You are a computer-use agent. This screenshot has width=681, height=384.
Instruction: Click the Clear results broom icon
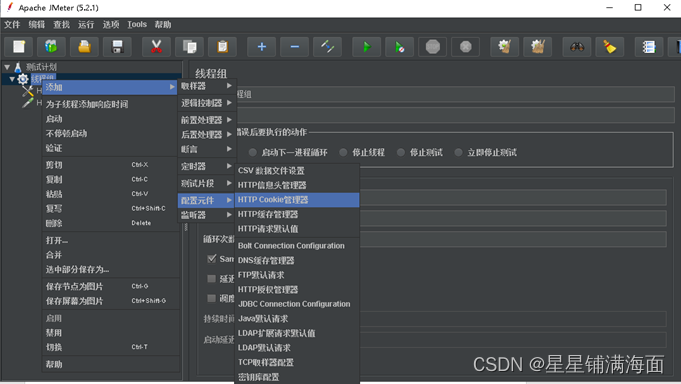[505, 46]
